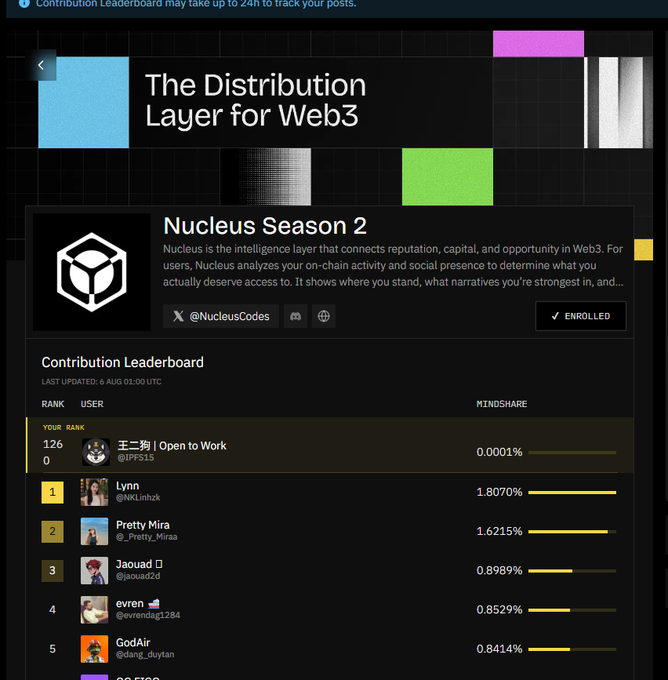Click Pretty Mira's mindshare progress bar

pyautogui.click(x=572, y=532)
